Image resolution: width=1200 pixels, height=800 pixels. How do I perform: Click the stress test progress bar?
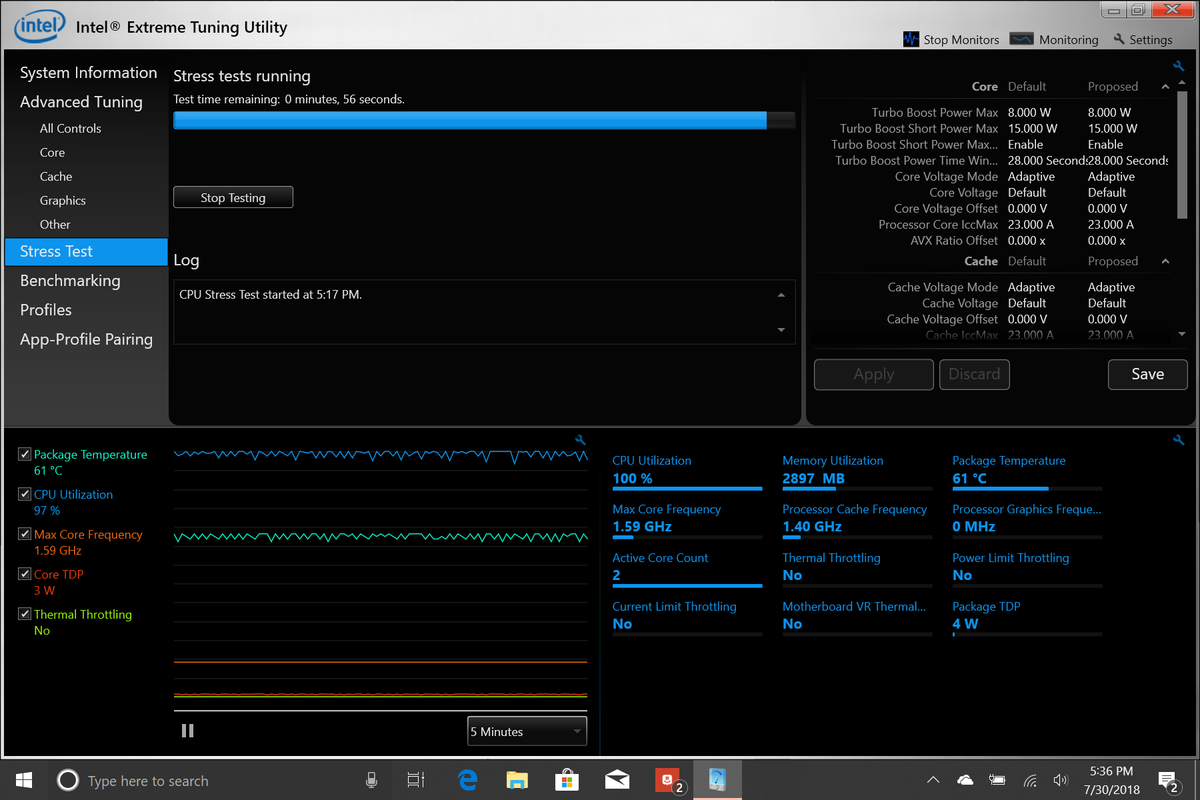[484, 121]
